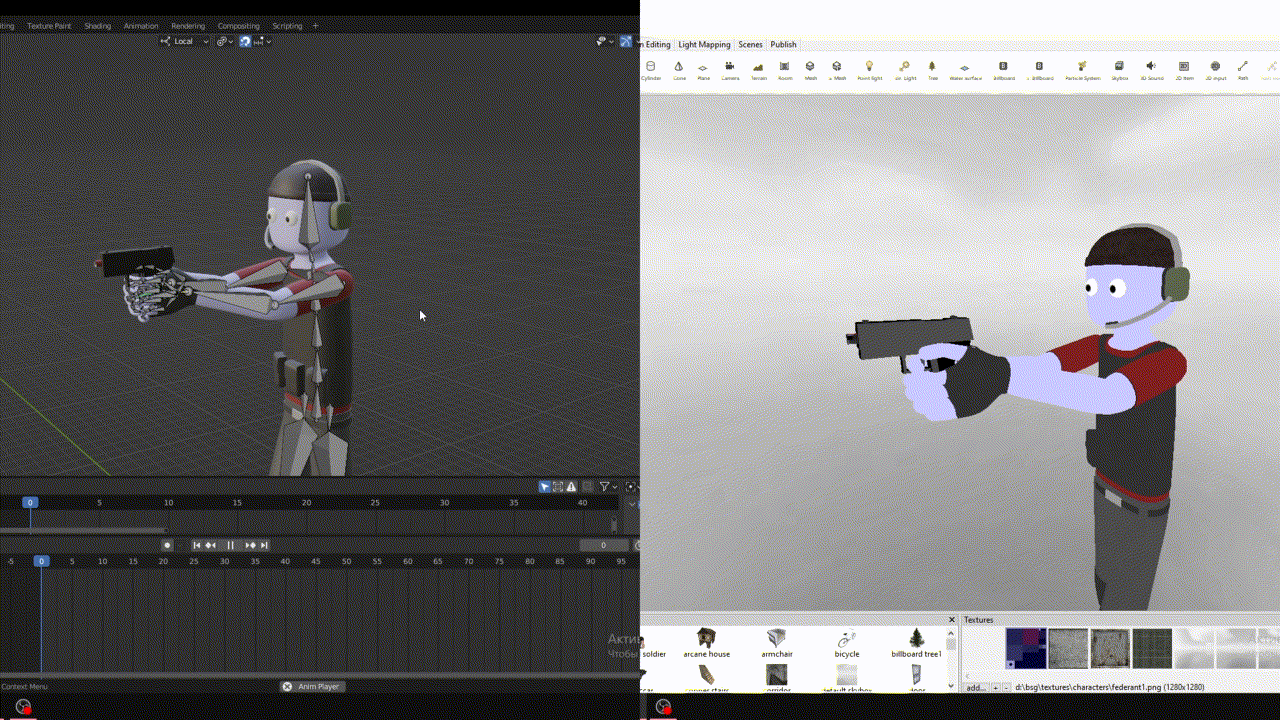1280x720 pixels.
Task: Click the Billboard icon next to Water surface
Action: pos(1003,70)
